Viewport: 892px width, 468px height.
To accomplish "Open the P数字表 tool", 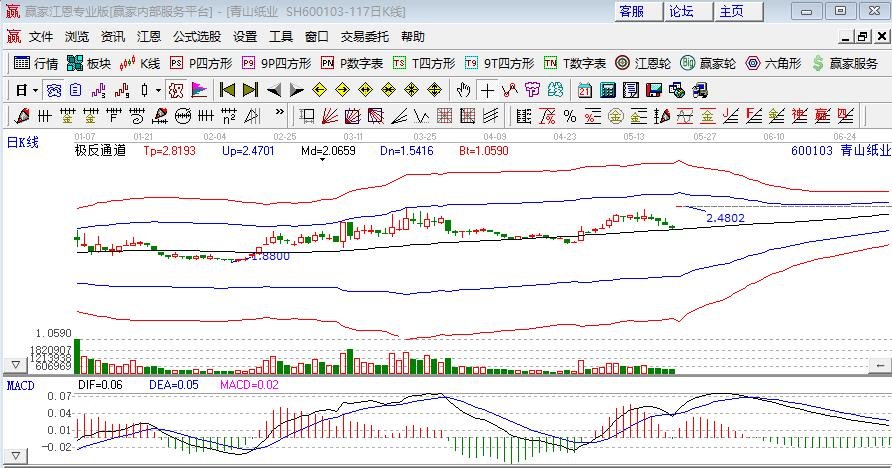I will pos(352,63).
